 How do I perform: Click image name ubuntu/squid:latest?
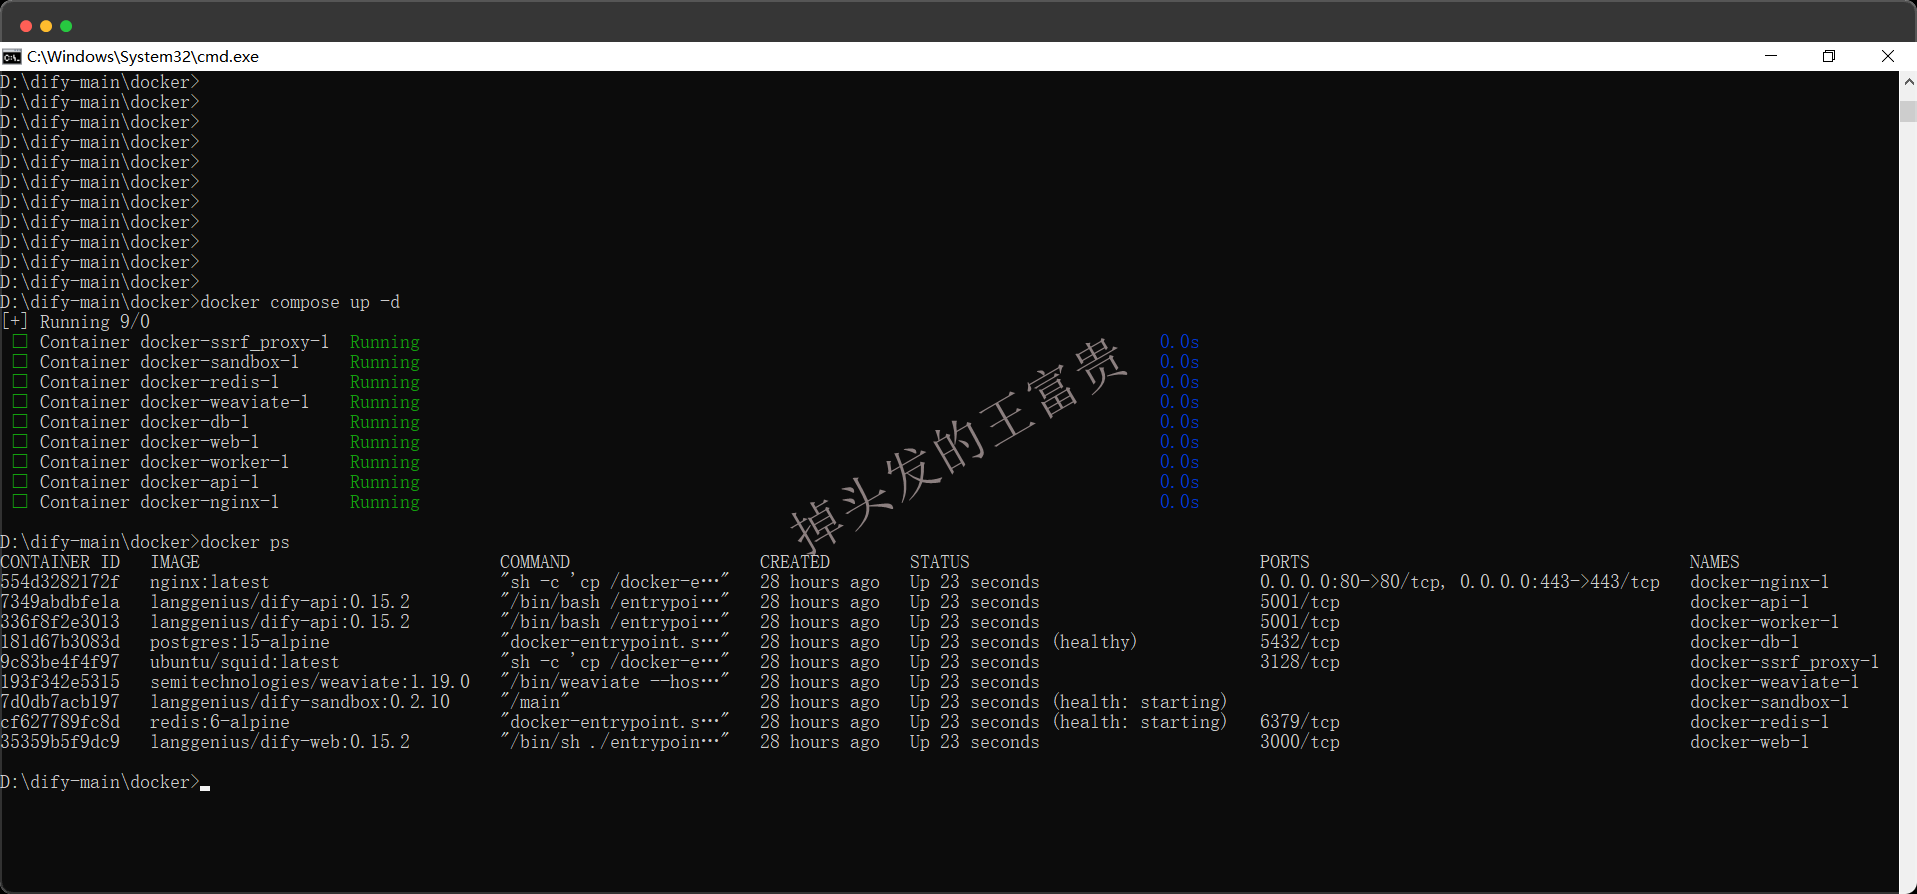[x=245, y=662]
